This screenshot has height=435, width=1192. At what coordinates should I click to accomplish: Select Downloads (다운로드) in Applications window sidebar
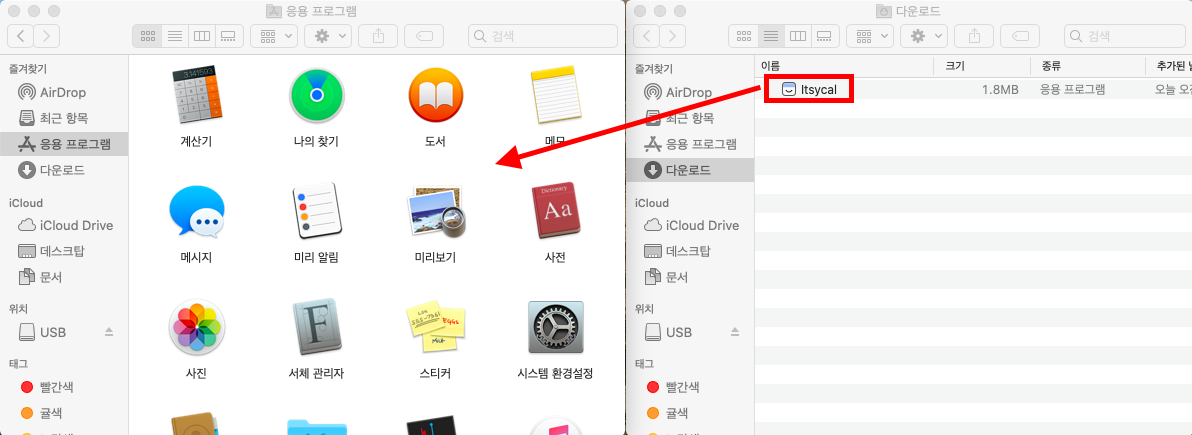pos(64,170)
